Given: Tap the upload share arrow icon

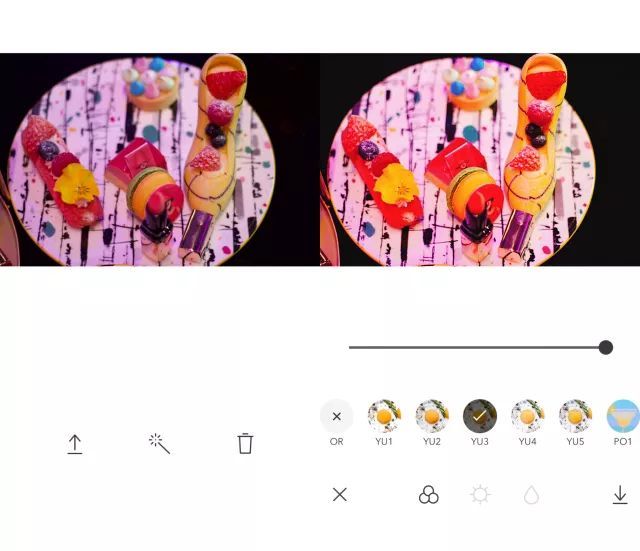Looking at the screenshot, I should [x=75, y=444].
